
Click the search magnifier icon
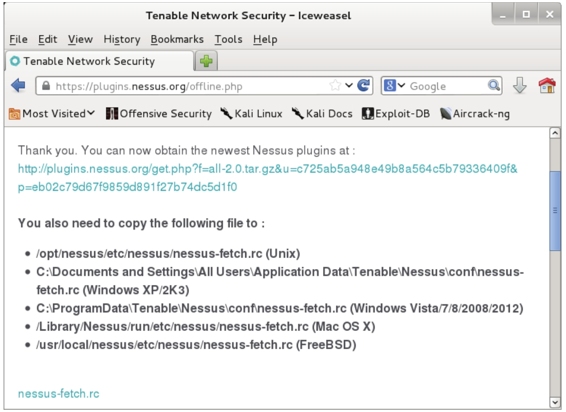493,86
